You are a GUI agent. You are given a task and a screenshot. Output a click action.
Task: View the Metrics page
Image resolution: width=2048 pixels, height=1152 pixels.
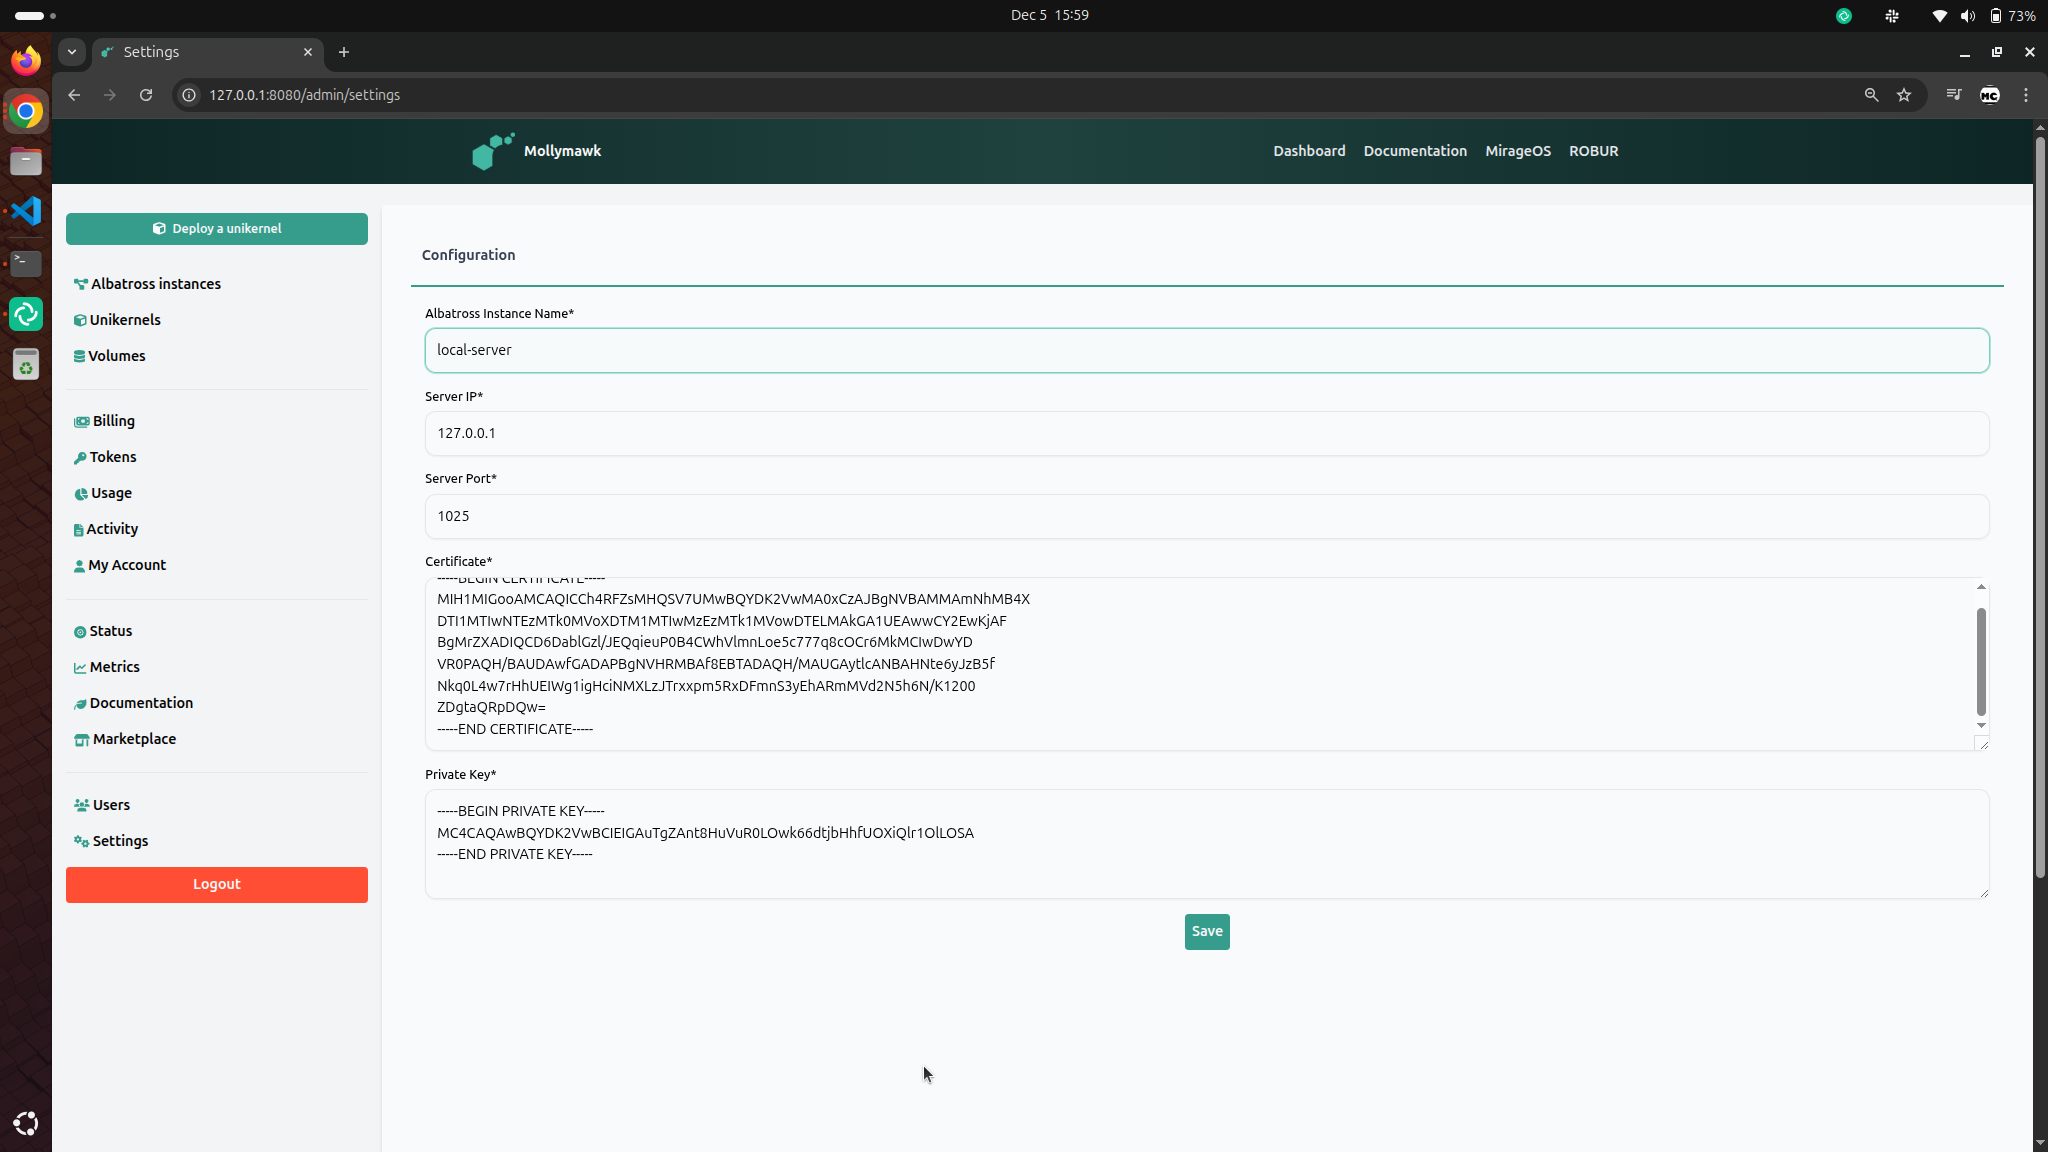coord(114,667)
